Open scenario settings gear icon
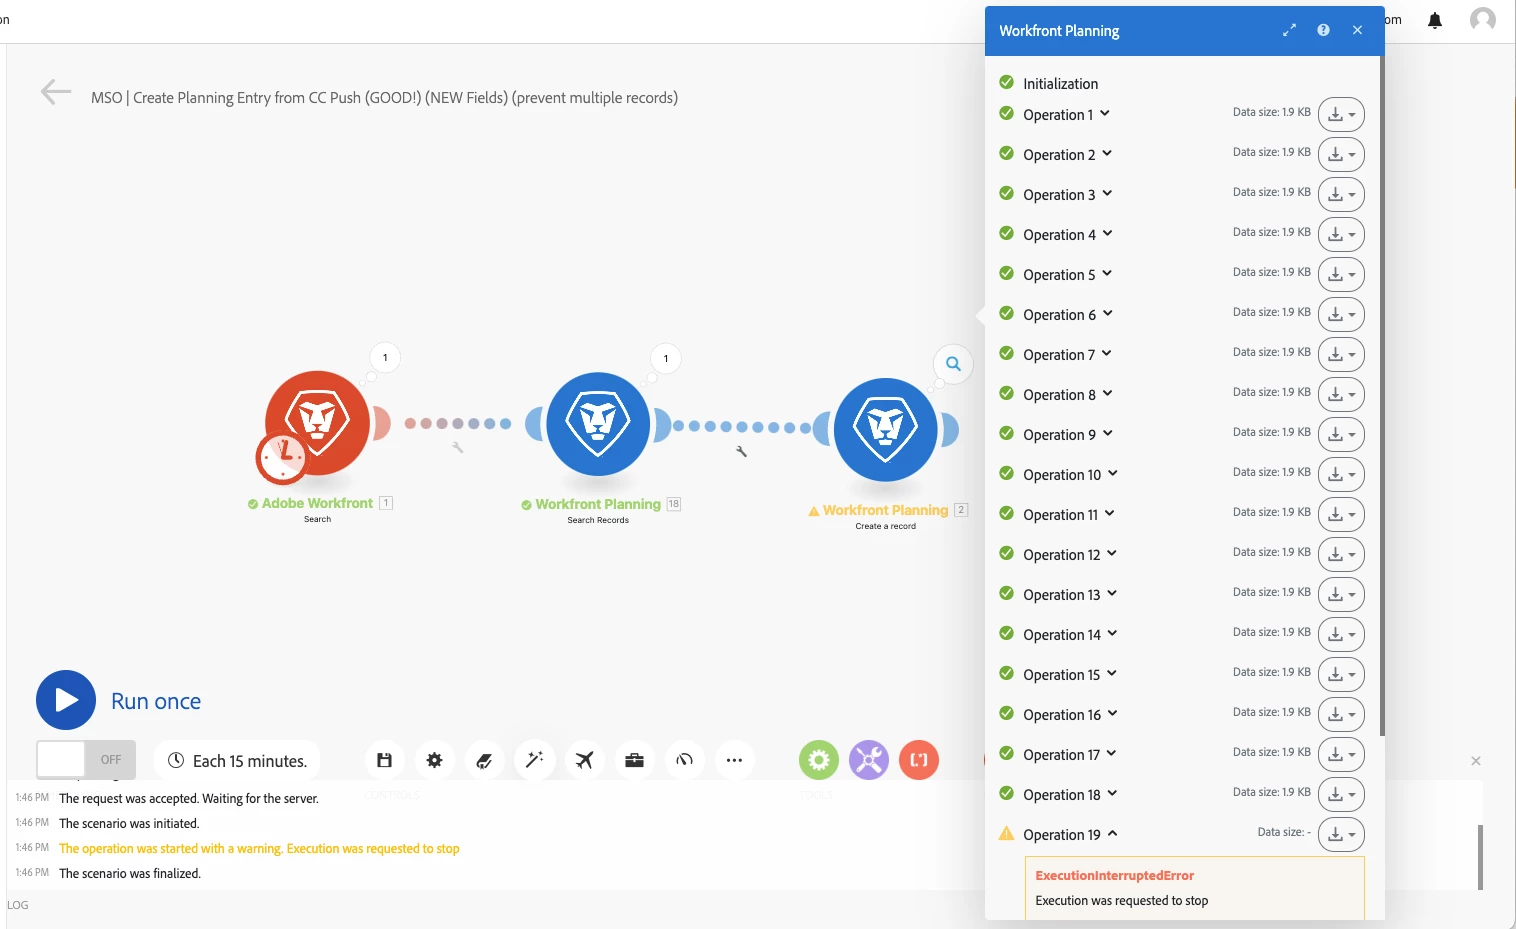 (434, 760)
